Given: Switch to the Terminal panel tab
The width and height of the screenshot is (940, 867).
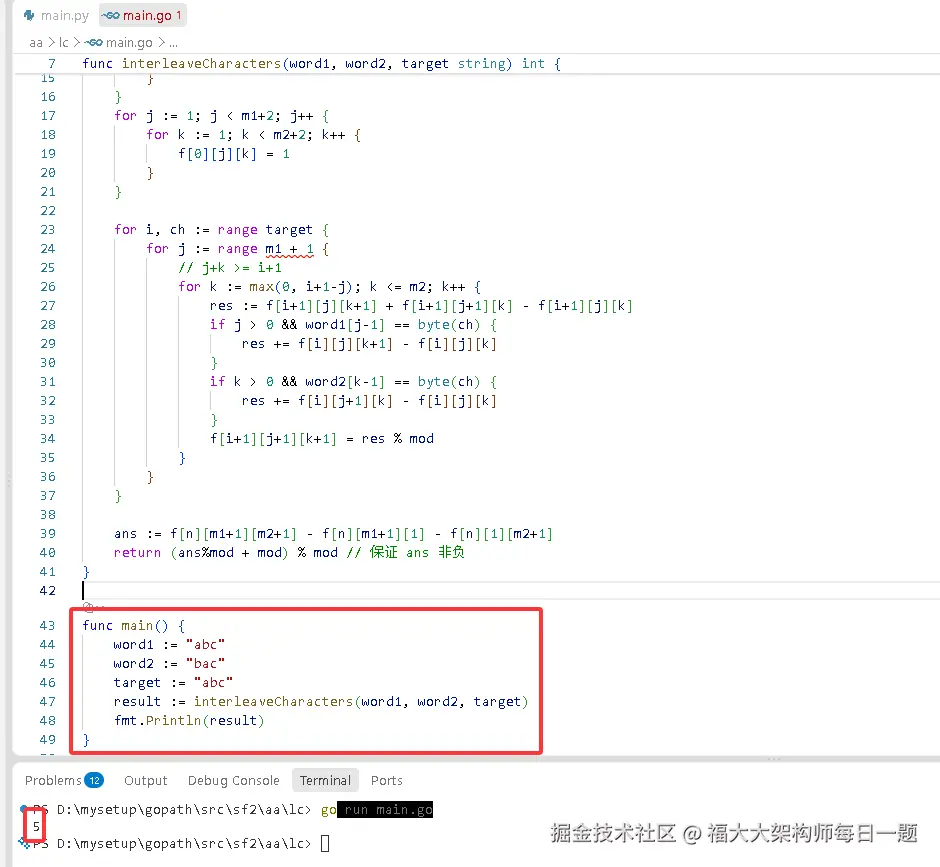Looking at the screenshot, I should (x=326, y=780).
